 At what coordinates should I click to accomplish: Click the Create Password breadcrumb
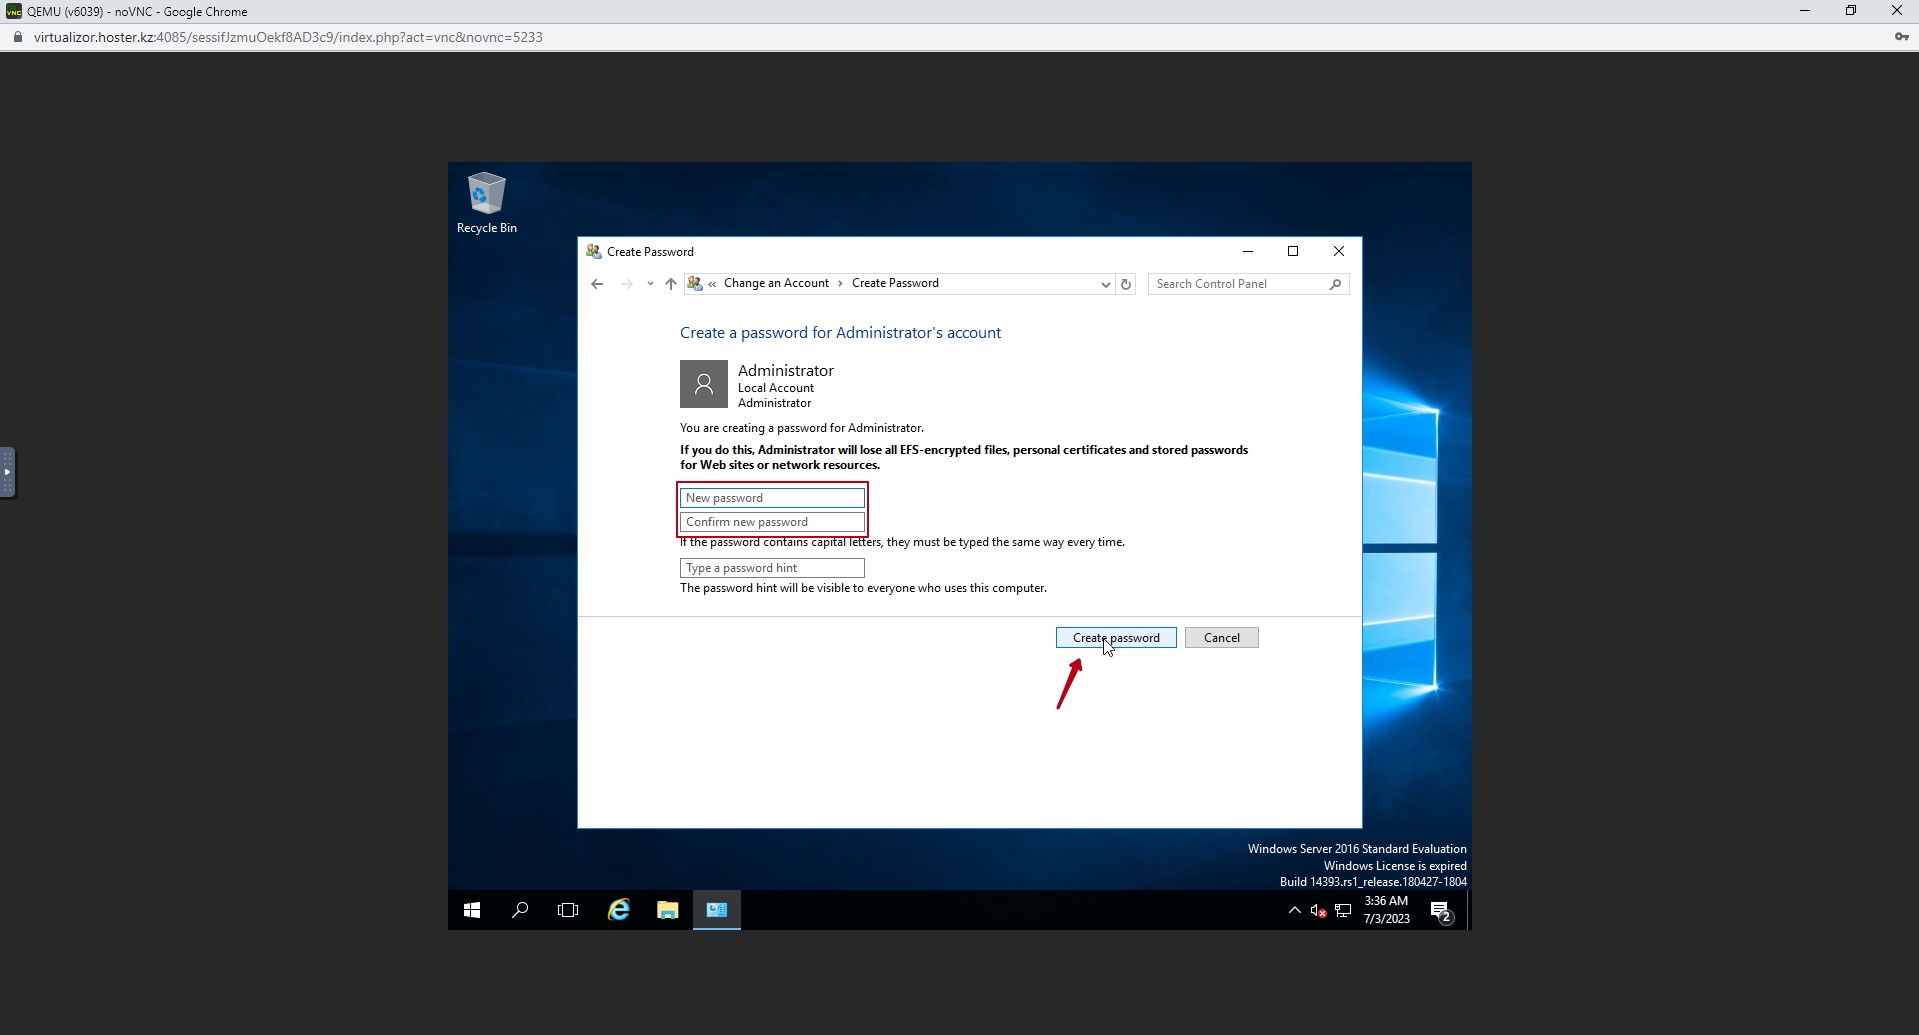tap(895, 283)
